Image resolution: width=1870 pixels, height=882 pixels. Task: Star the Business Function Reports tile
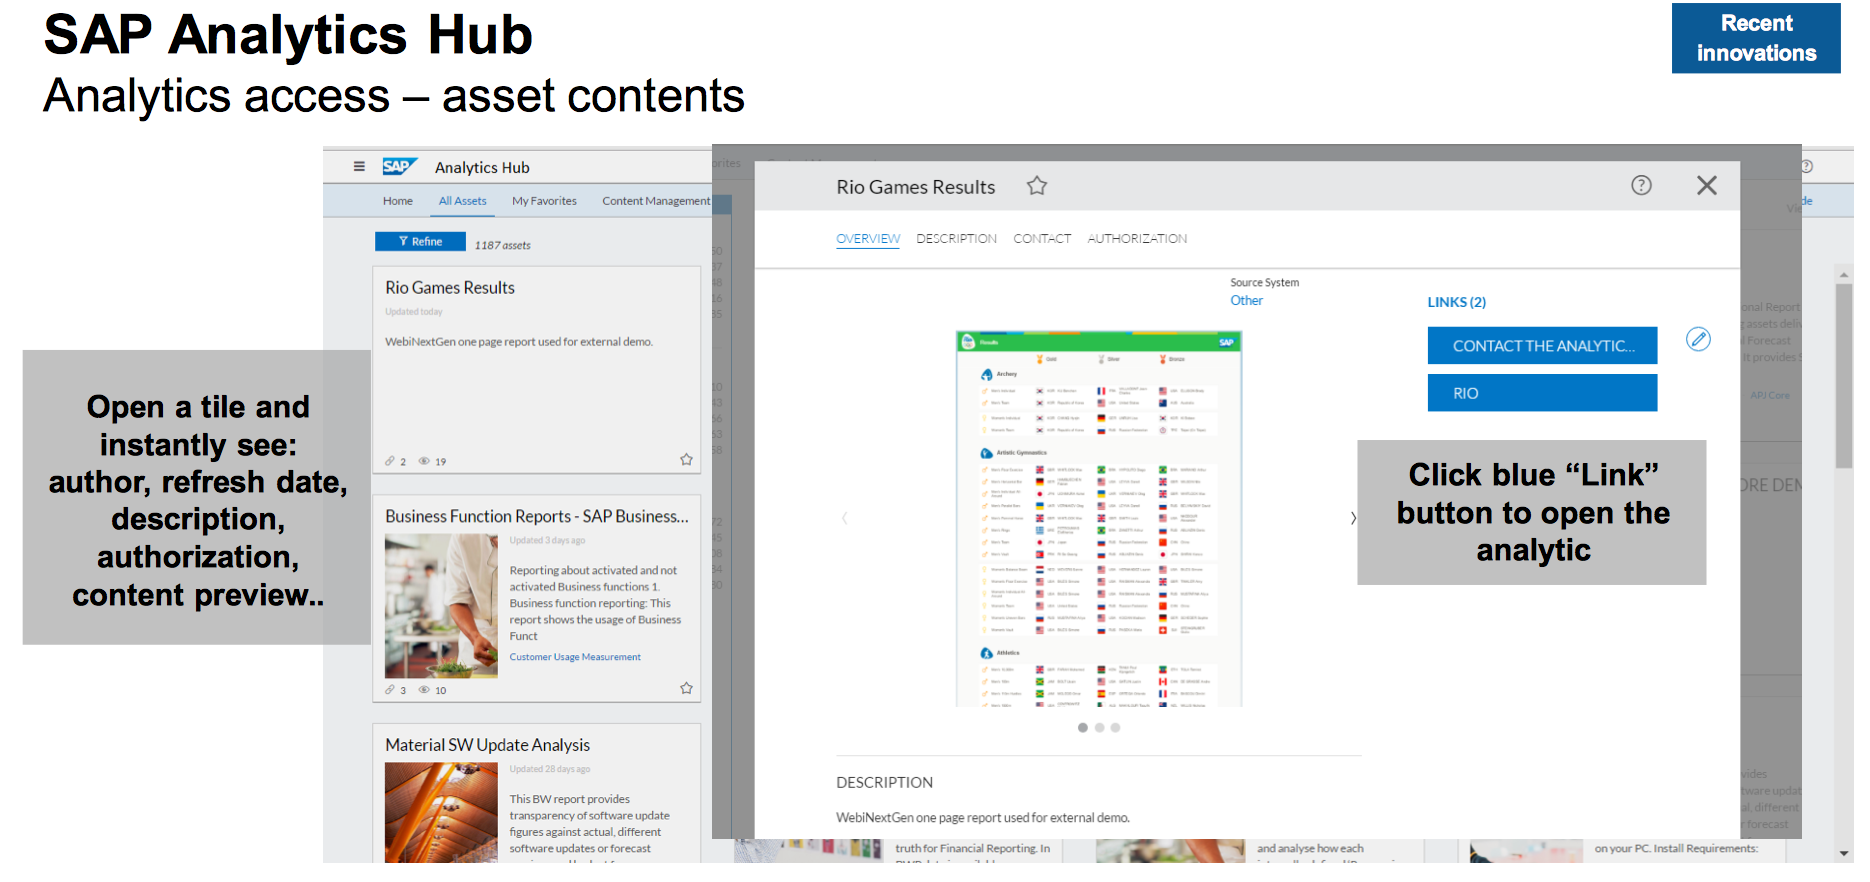coord(686,688)
